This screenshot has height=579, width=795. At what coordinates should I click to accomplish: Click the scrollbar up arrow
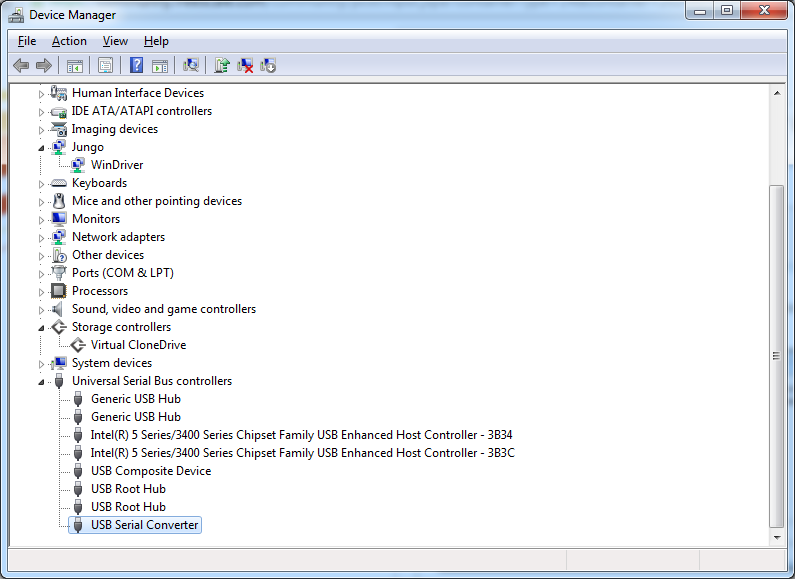tap(777, 93)
